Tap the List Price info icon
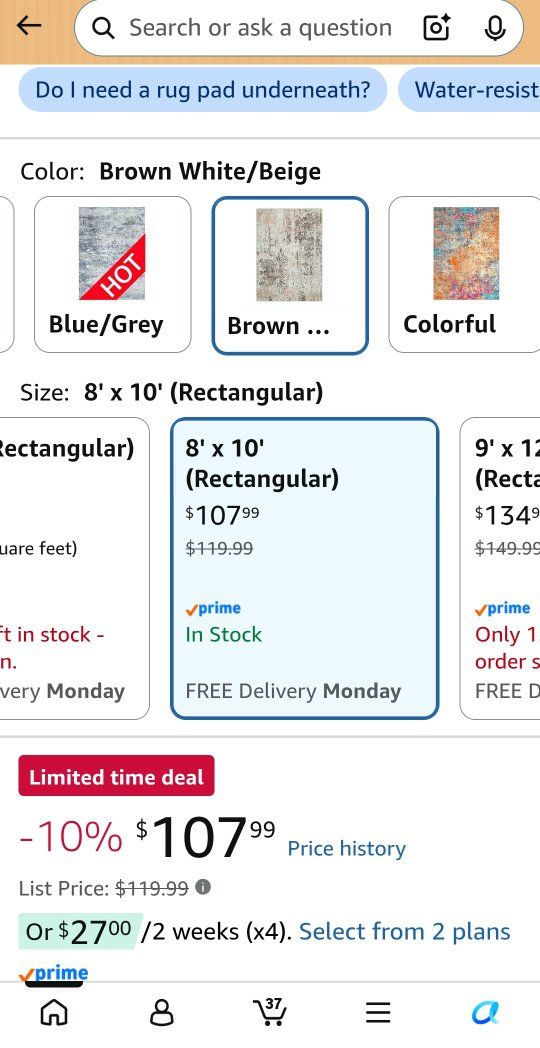540x1048 pixels. 202,887
